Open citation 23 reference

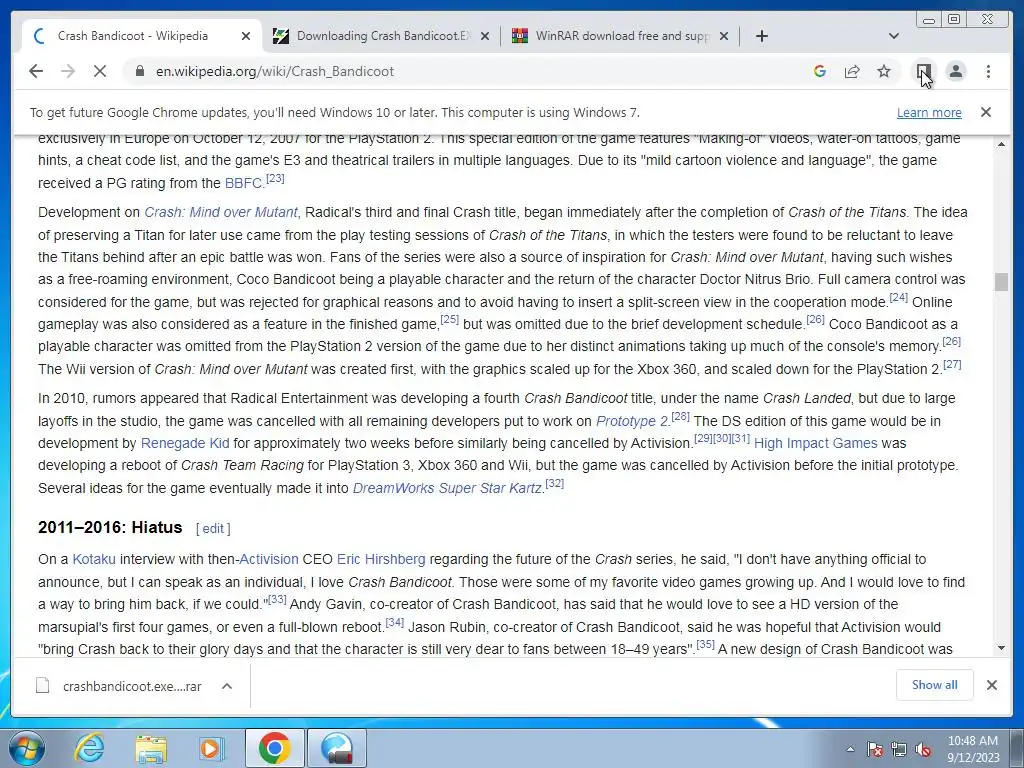coord(275,178)
